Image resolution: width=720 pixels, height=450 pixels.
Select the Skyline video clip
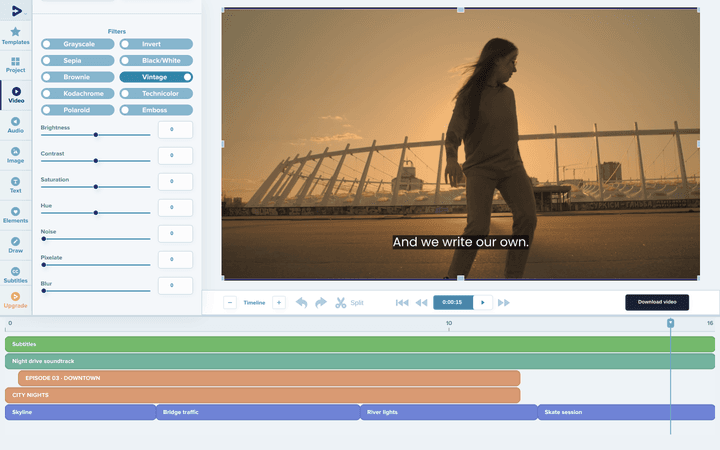81,412
